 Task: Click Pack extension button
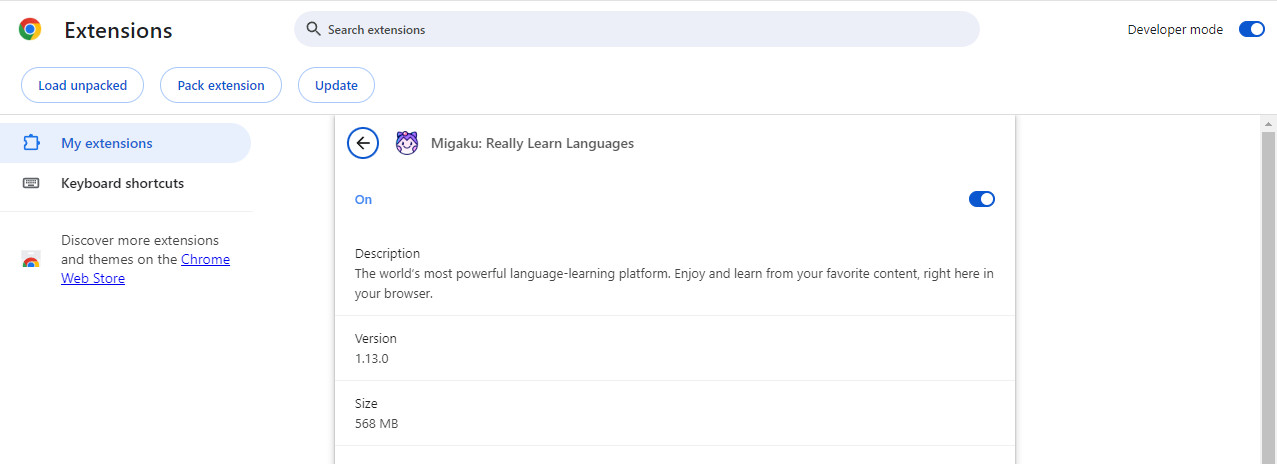[221, 85]
